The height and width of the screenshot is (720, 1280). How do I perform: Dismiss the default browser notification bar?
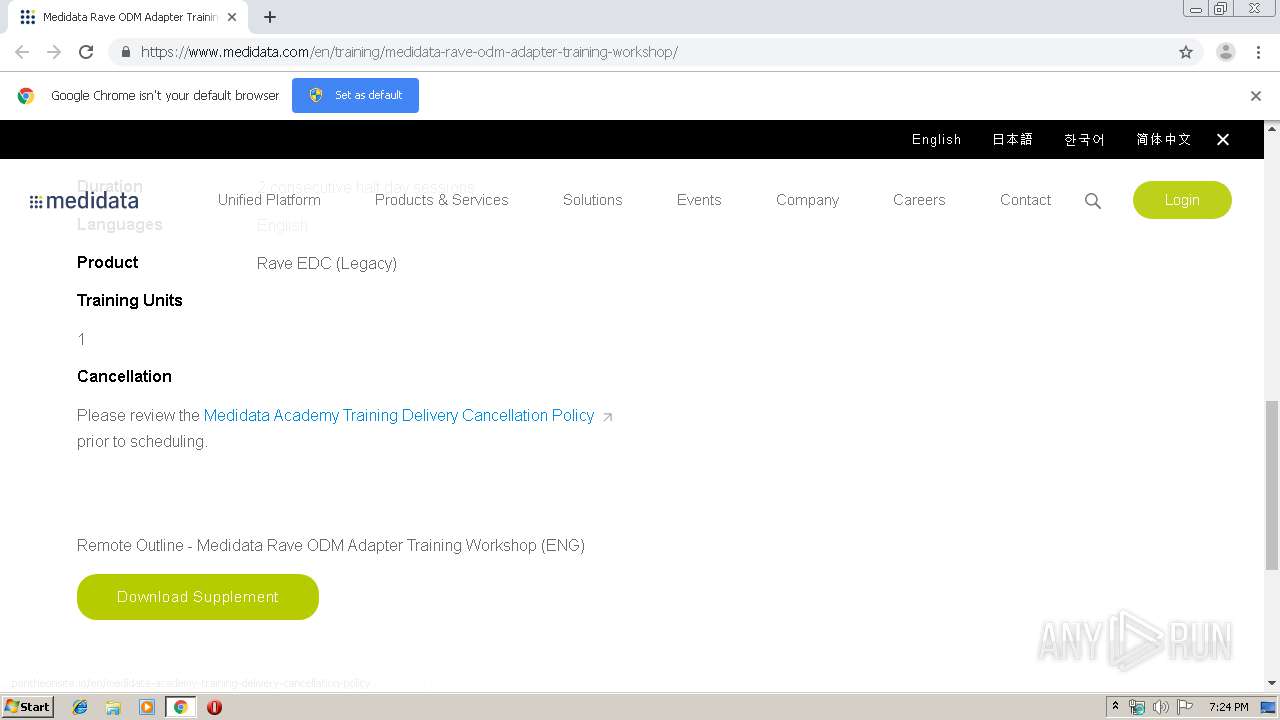[1256, 96]
